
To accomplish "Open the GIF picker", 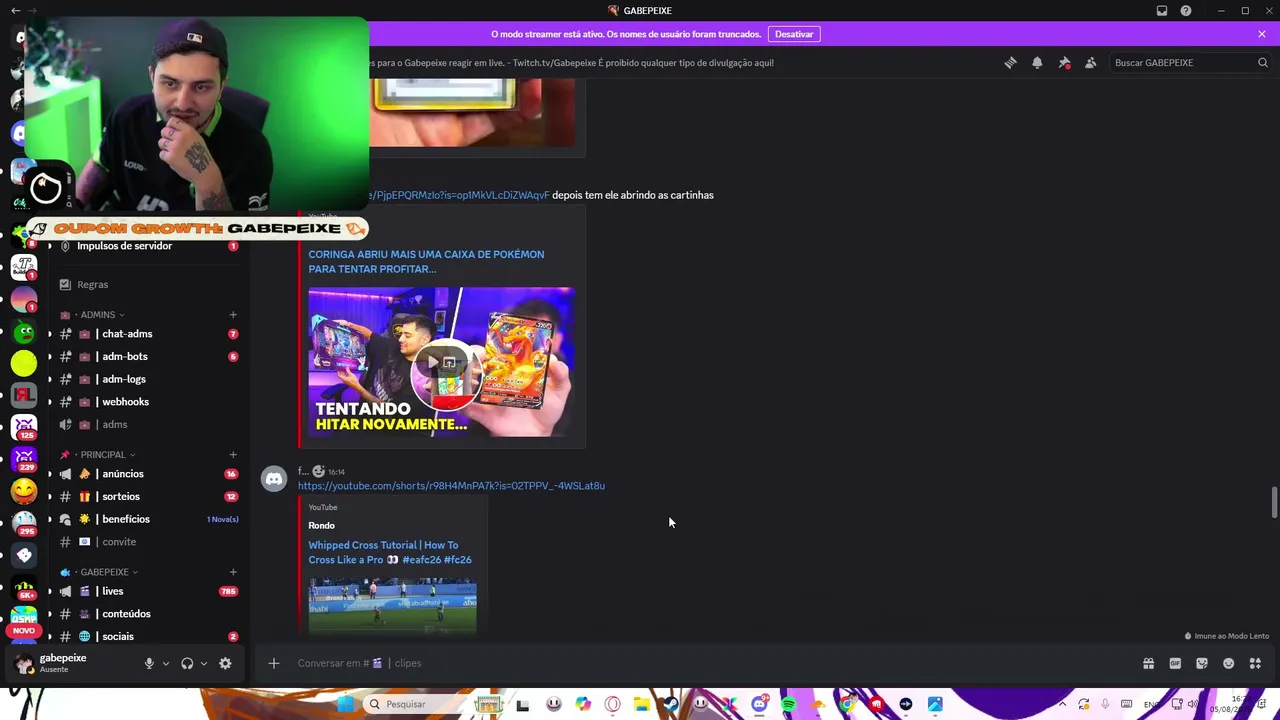I will (x=1175, y=663).
